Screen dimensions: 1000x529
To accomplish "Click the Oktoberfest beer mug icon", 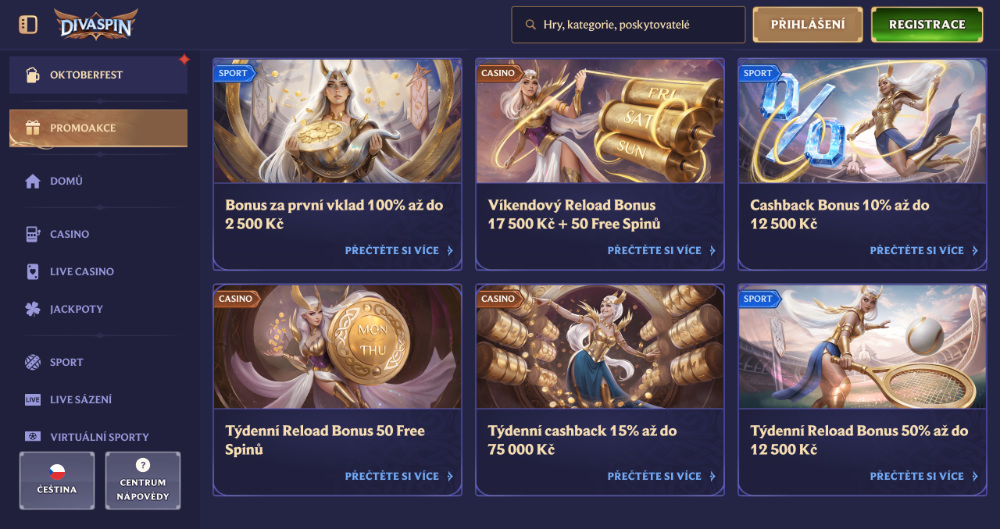I will (32, 75).
